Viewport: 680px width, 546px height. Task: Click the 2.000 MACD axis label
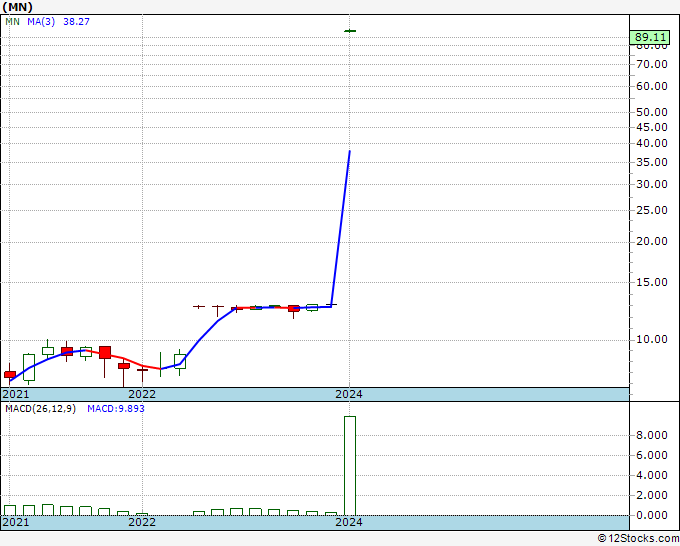point(652,495)
